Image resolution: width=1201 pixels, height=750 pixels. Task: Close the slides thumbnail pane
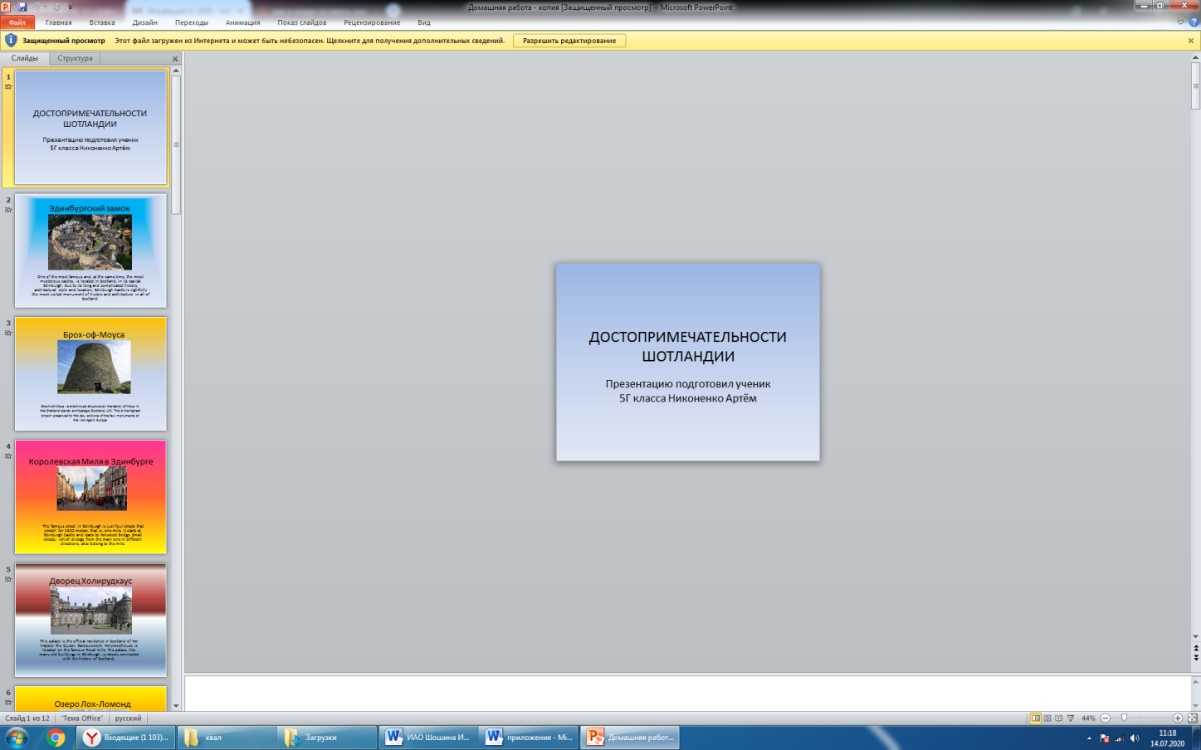175,59
